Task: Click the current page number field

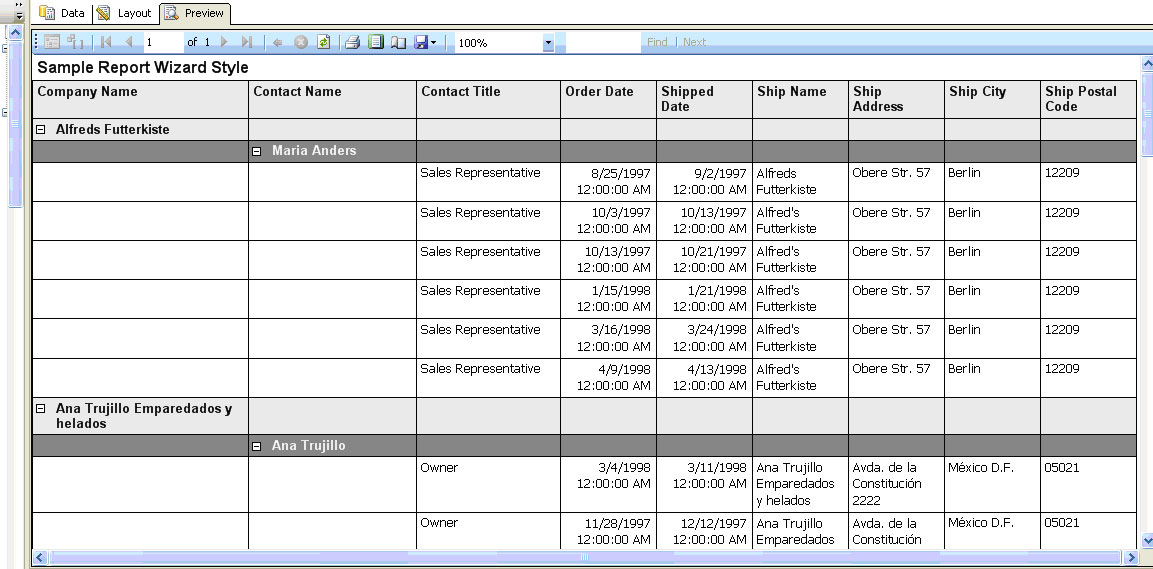Action: 162,43
